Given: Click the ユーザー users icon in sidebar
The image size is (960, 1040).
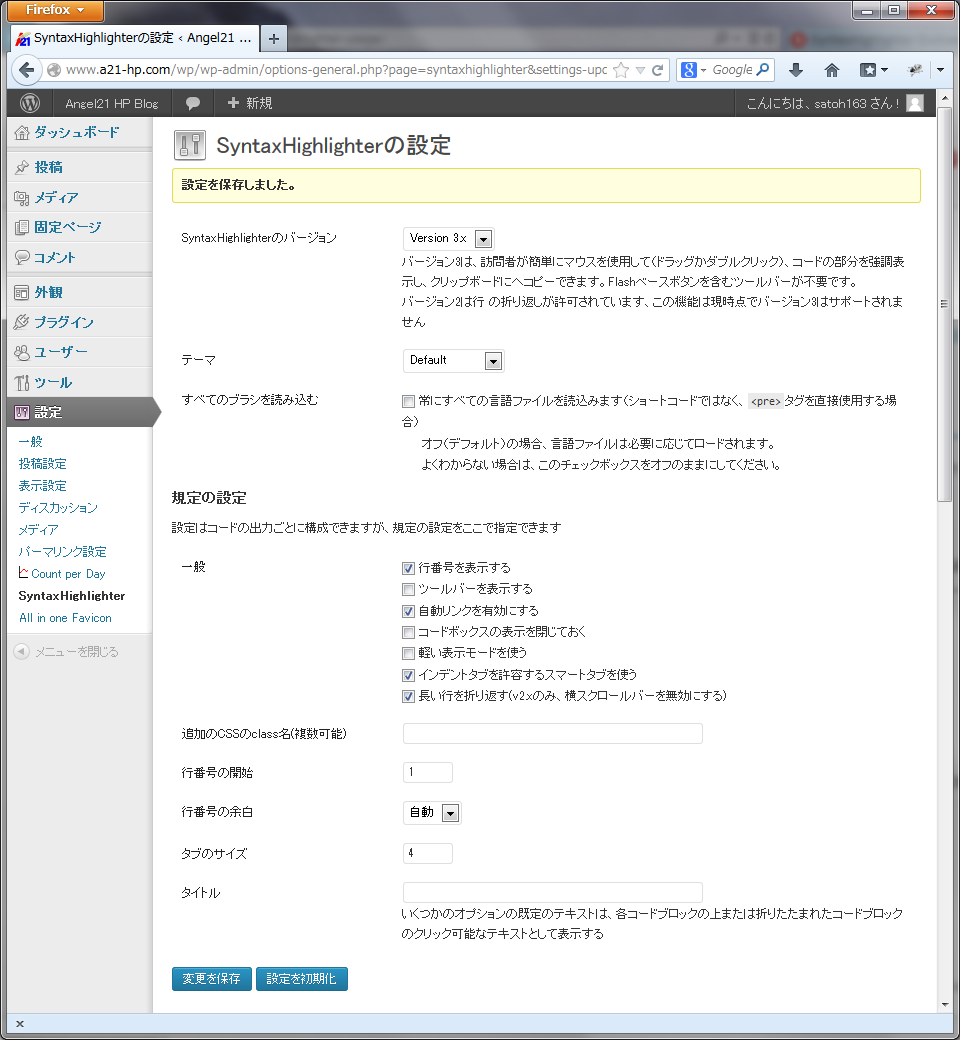Looking at the screenshot, I should coord(22,352).
